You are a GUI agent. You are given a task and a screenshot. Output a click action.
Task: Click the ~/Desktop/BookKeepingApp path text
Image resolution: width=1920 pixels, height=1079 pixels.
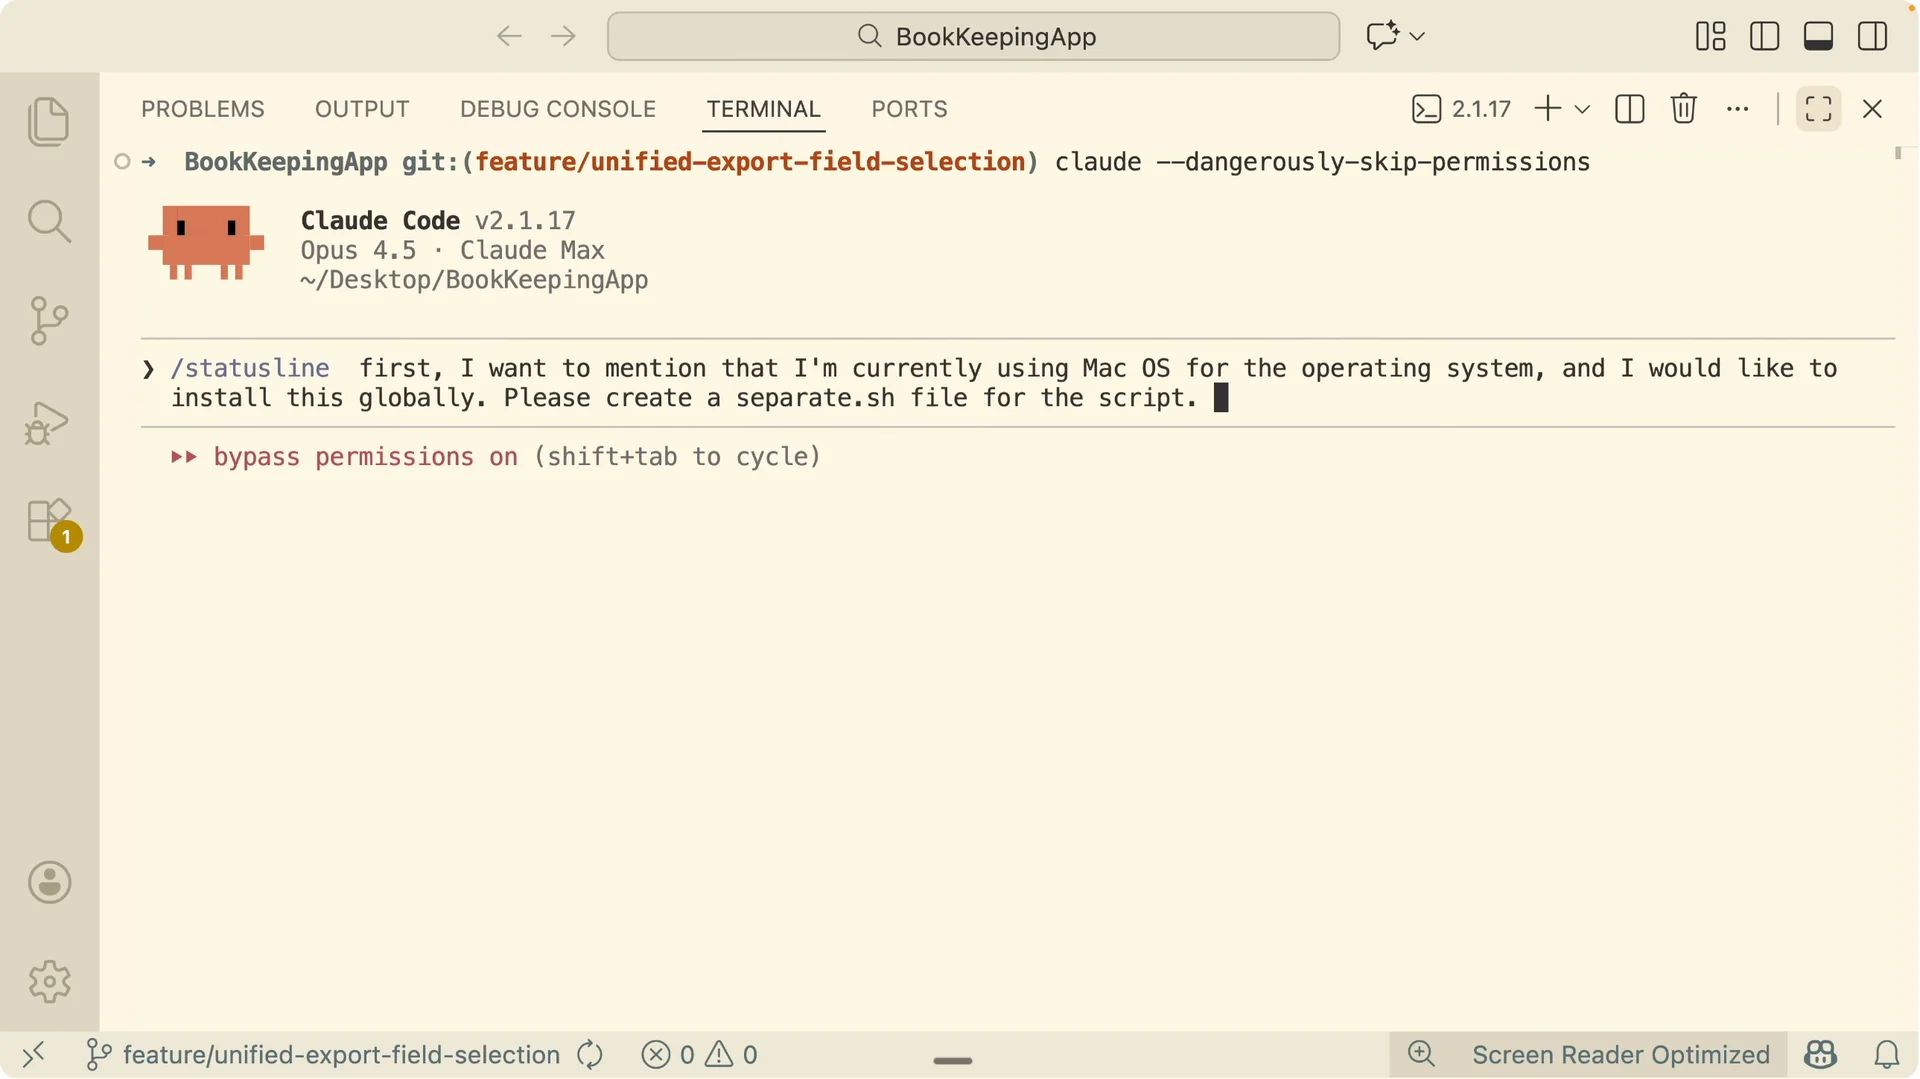(474, 280)
